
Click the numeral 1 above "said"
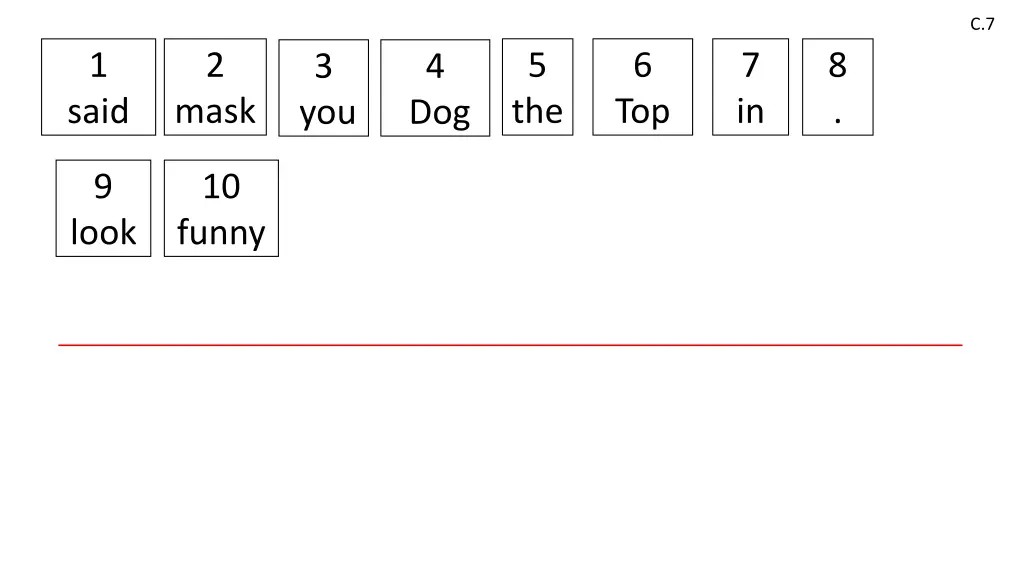click(x=98, y=66)
